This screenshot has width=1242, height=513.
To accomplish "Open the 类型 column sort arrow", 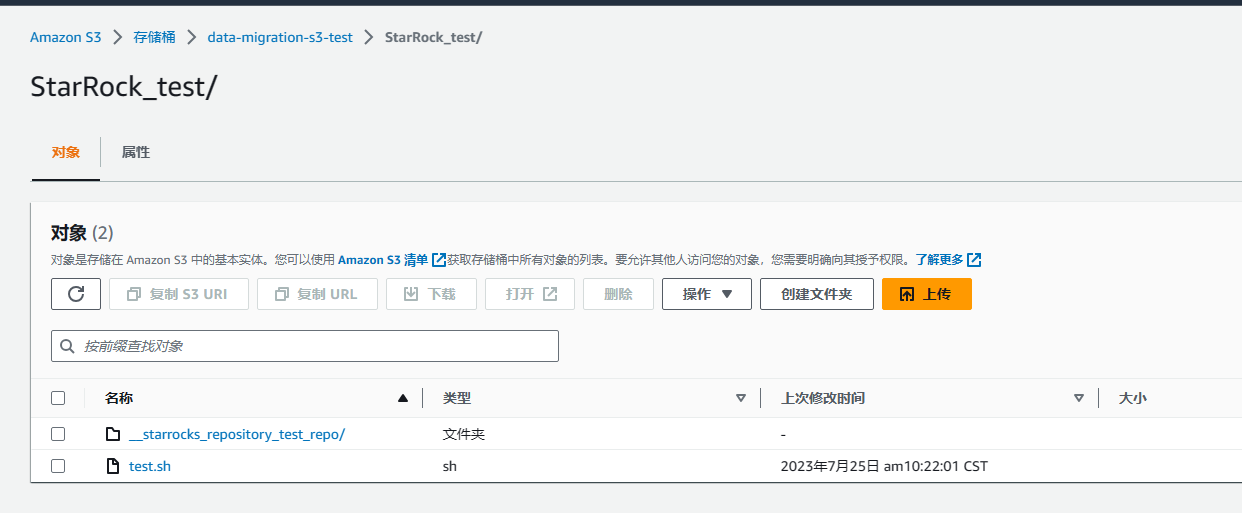I will coord(741,398).
